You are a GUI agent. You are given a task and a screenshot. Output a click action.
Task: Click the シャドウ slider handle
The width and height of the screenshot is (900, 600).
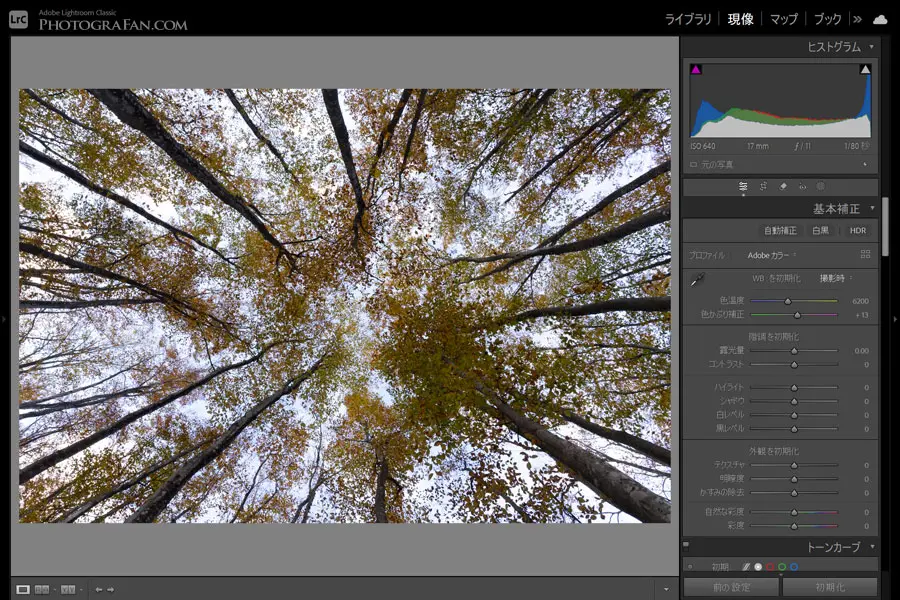[794, 401]
